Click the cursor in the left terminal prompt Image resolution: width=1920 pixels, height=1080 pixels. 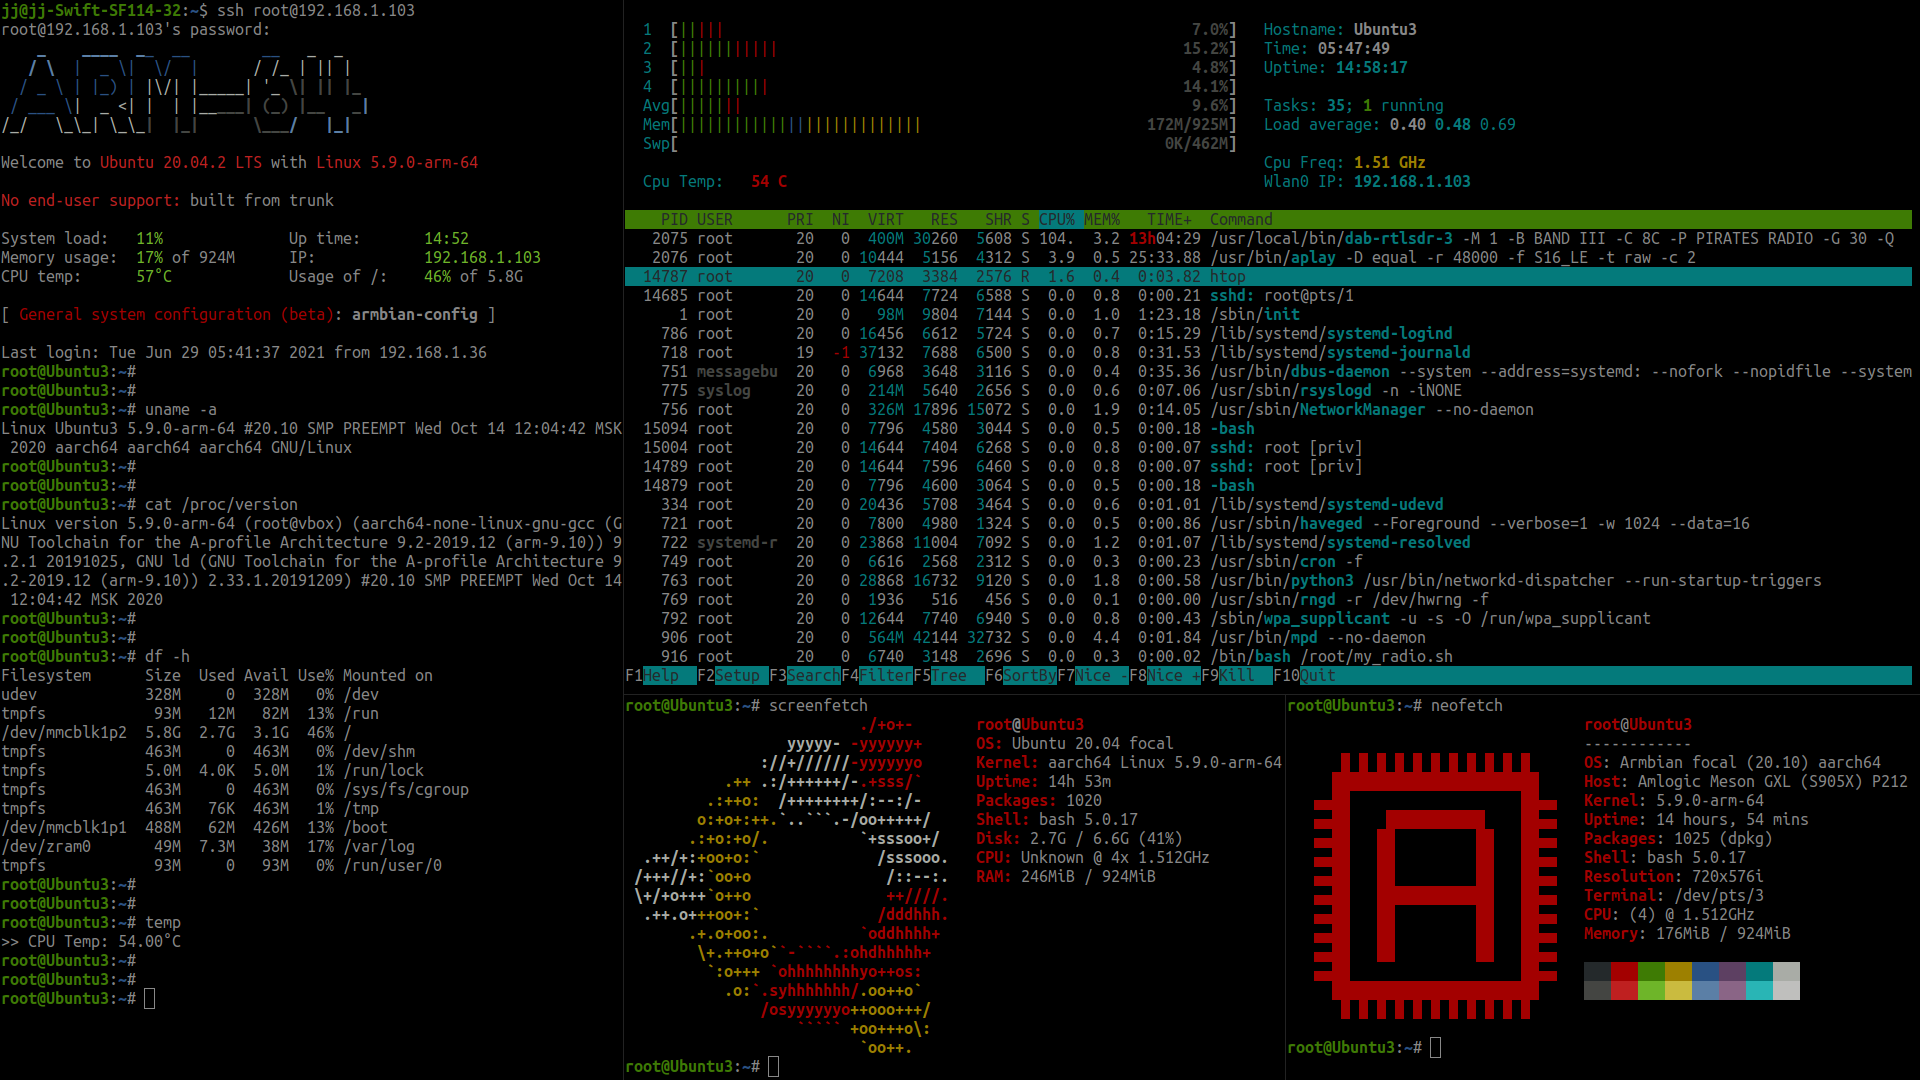[x=150, y=998]
